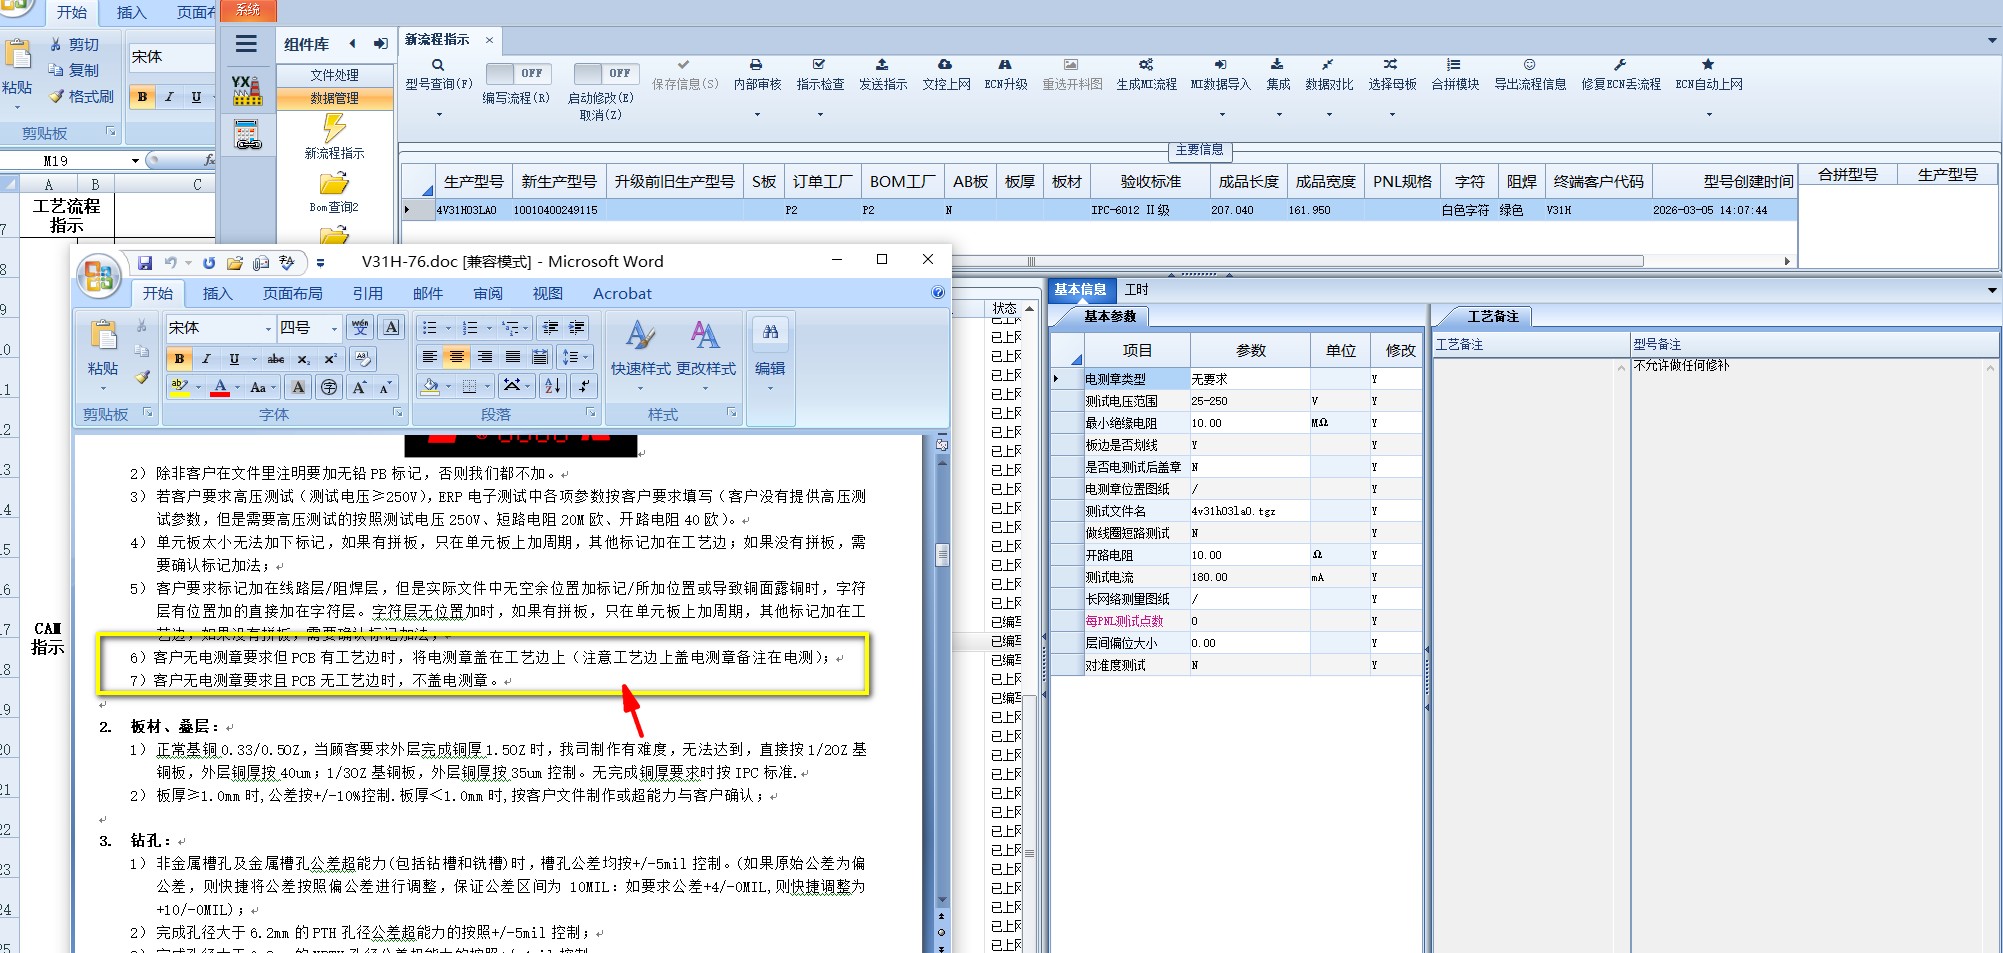Click 导出流程信息 smiley icon
The image size is (2003, 953).
click(x=1529, y=64)
